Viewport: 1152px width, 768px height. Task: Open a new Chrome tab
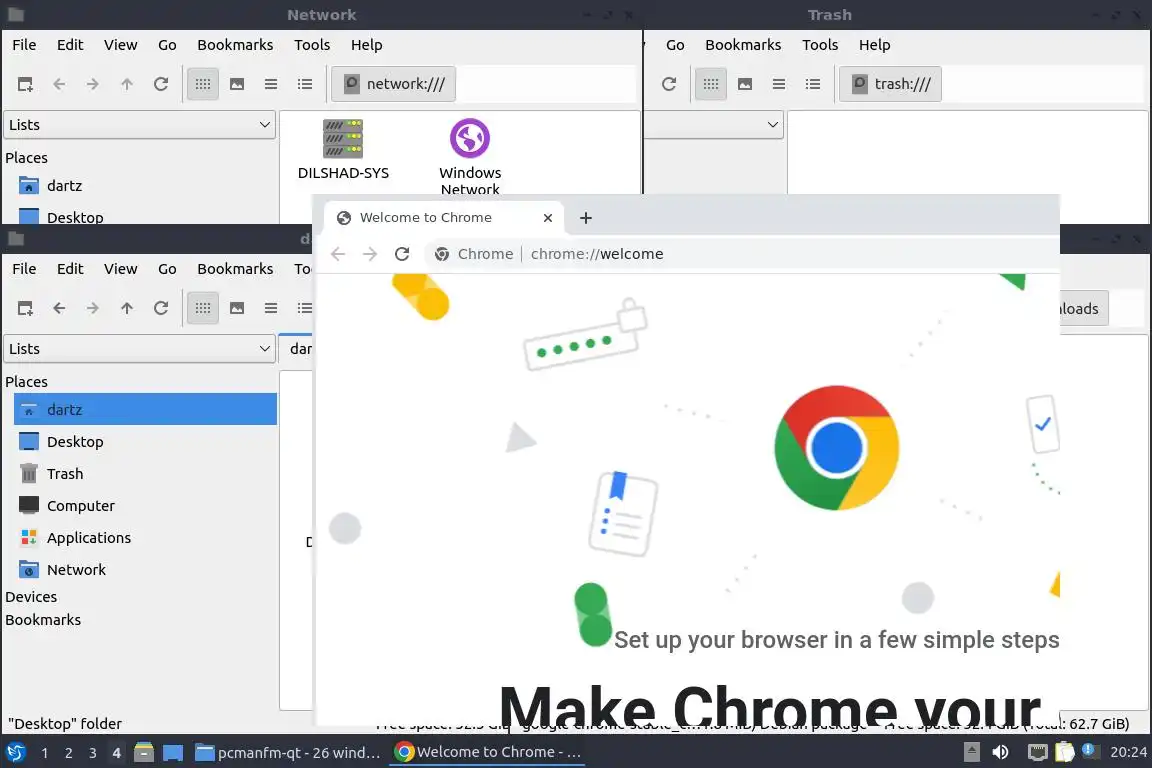point(586,218)
